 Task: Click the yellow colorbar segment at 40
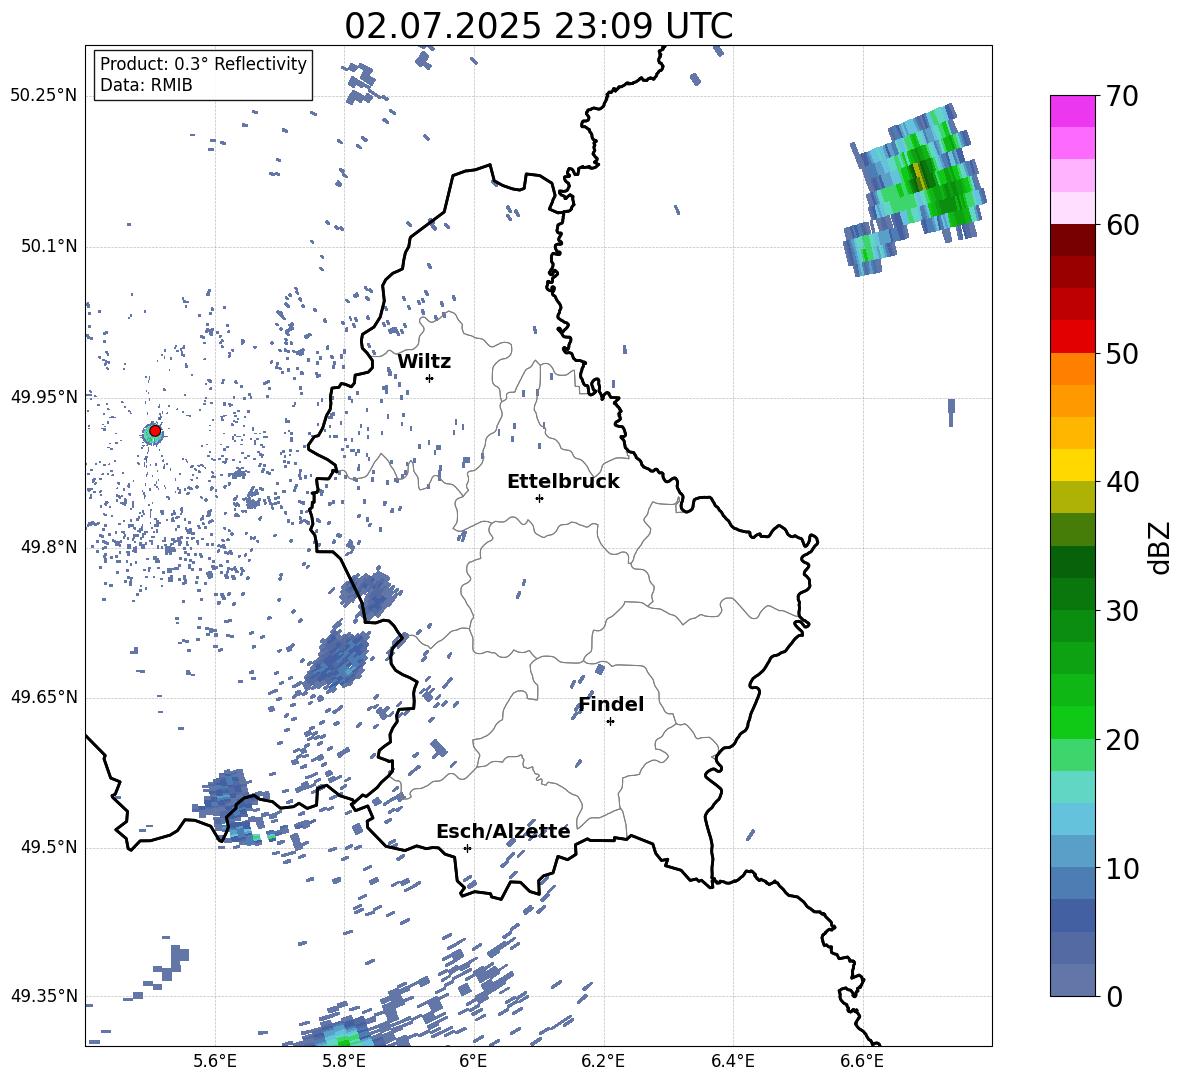coord(1072,465)
